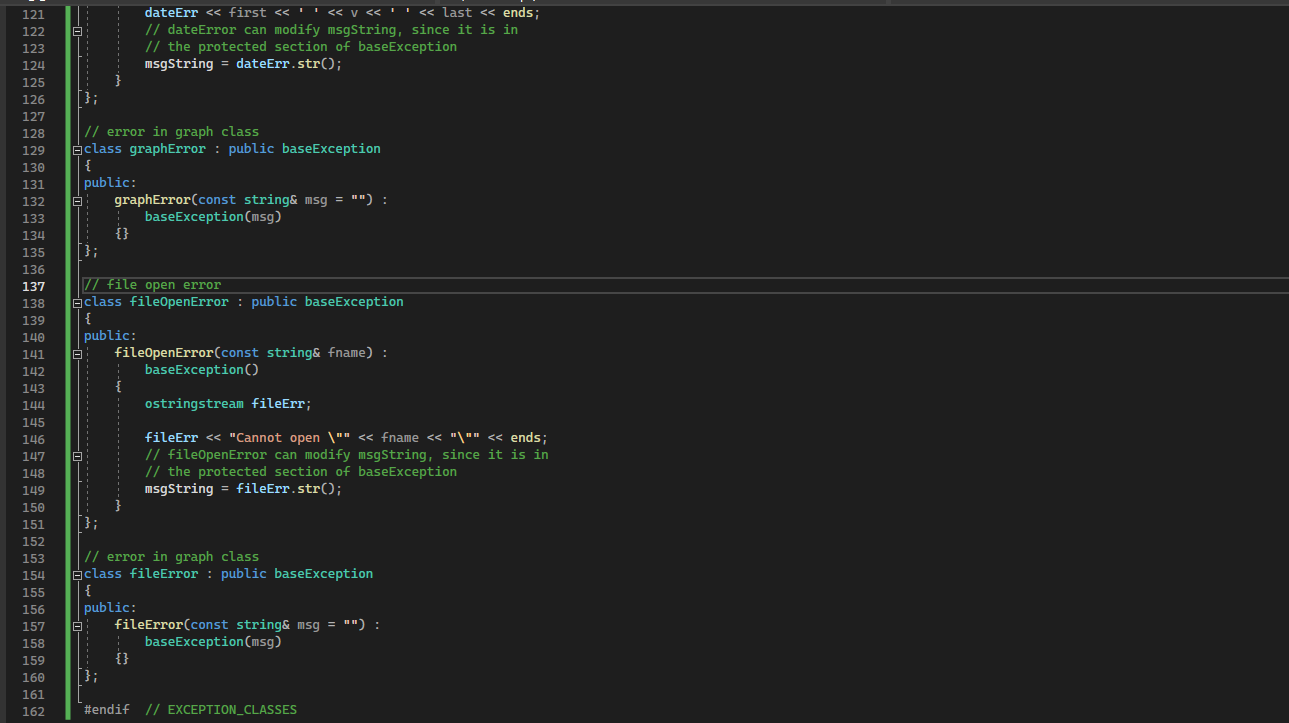Image resolution: width=1289 pixels, height=723 pixels.
Task: Collapse the fileError class body
Action: (x=76, y=573)
